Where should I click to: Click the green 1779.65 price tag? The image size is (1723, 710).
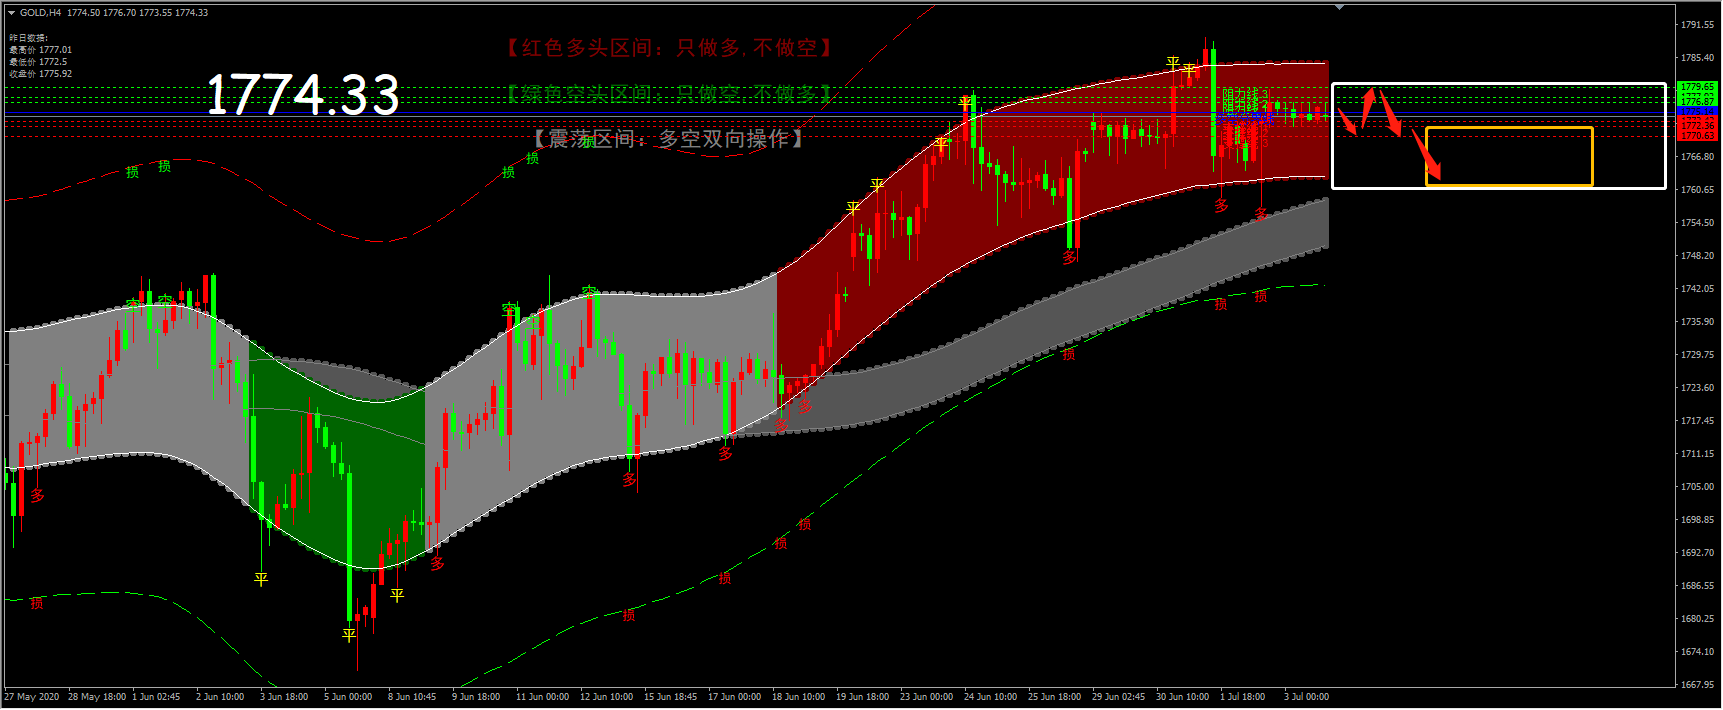coord(1697,87)
